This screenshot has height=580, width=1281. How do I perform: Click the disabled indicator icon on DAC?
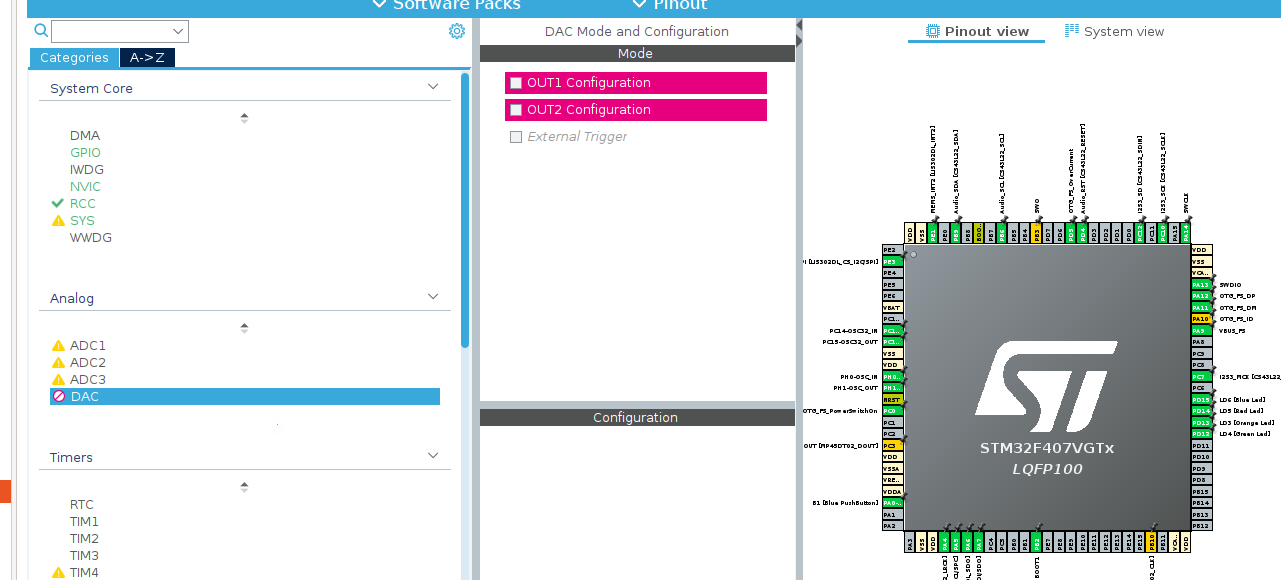(60, 396)
